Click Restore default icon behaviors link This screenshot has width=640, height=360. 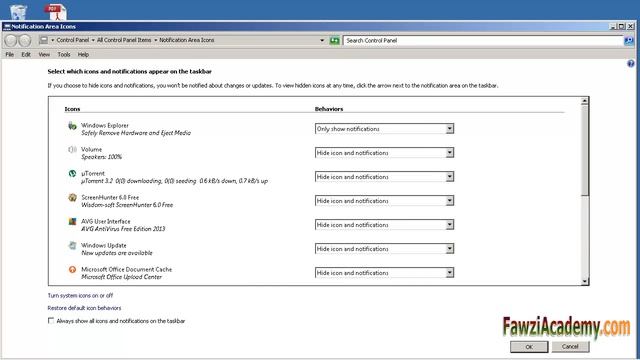(84, 308)
